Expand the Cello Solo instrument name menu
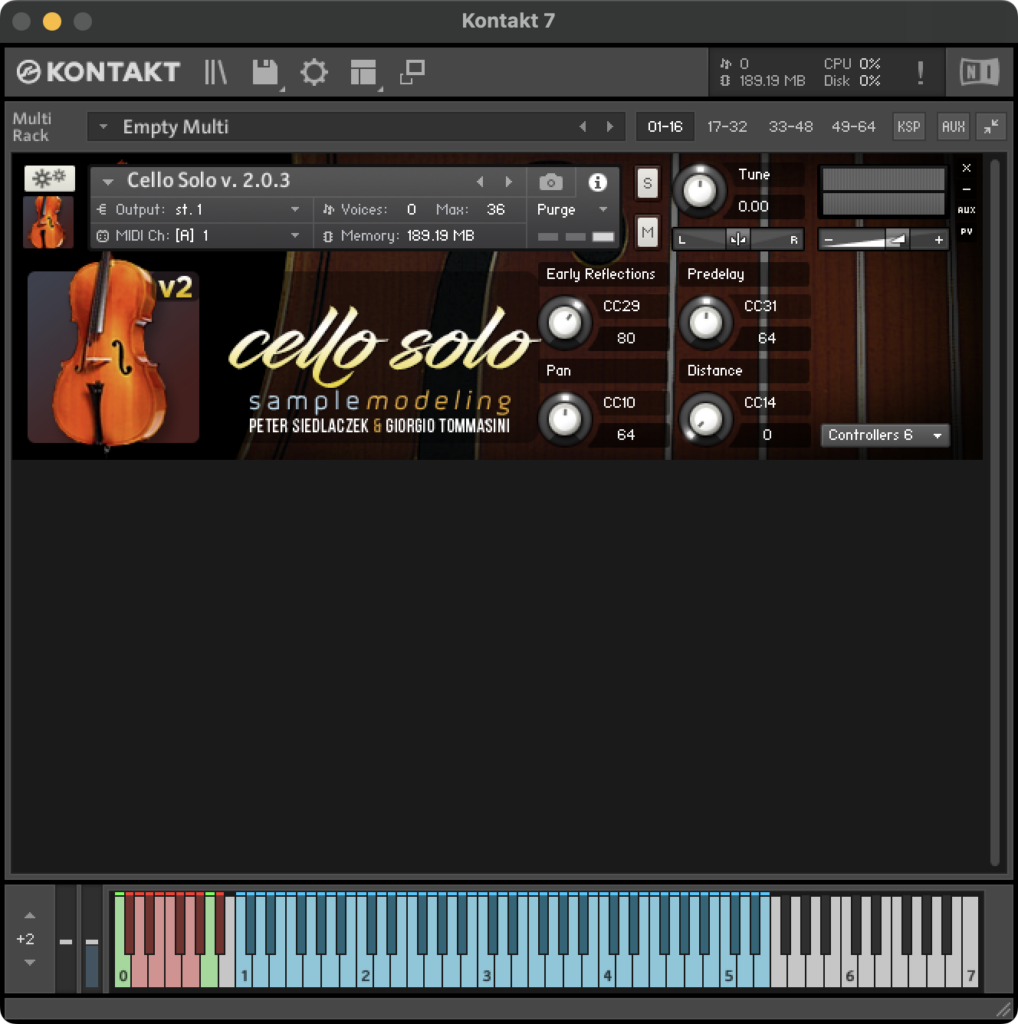Screen dimensions: 1018x1024 (x=108, y=182)
